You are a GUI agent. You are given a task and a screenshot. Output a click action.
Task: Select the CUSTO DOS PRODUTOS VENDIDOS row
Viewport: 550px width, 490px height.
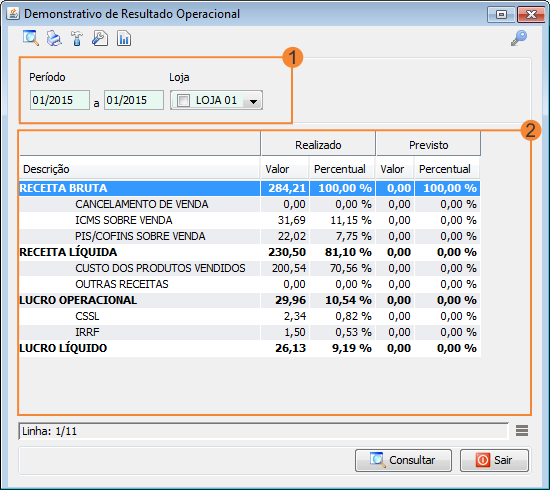tap(250, 268)
